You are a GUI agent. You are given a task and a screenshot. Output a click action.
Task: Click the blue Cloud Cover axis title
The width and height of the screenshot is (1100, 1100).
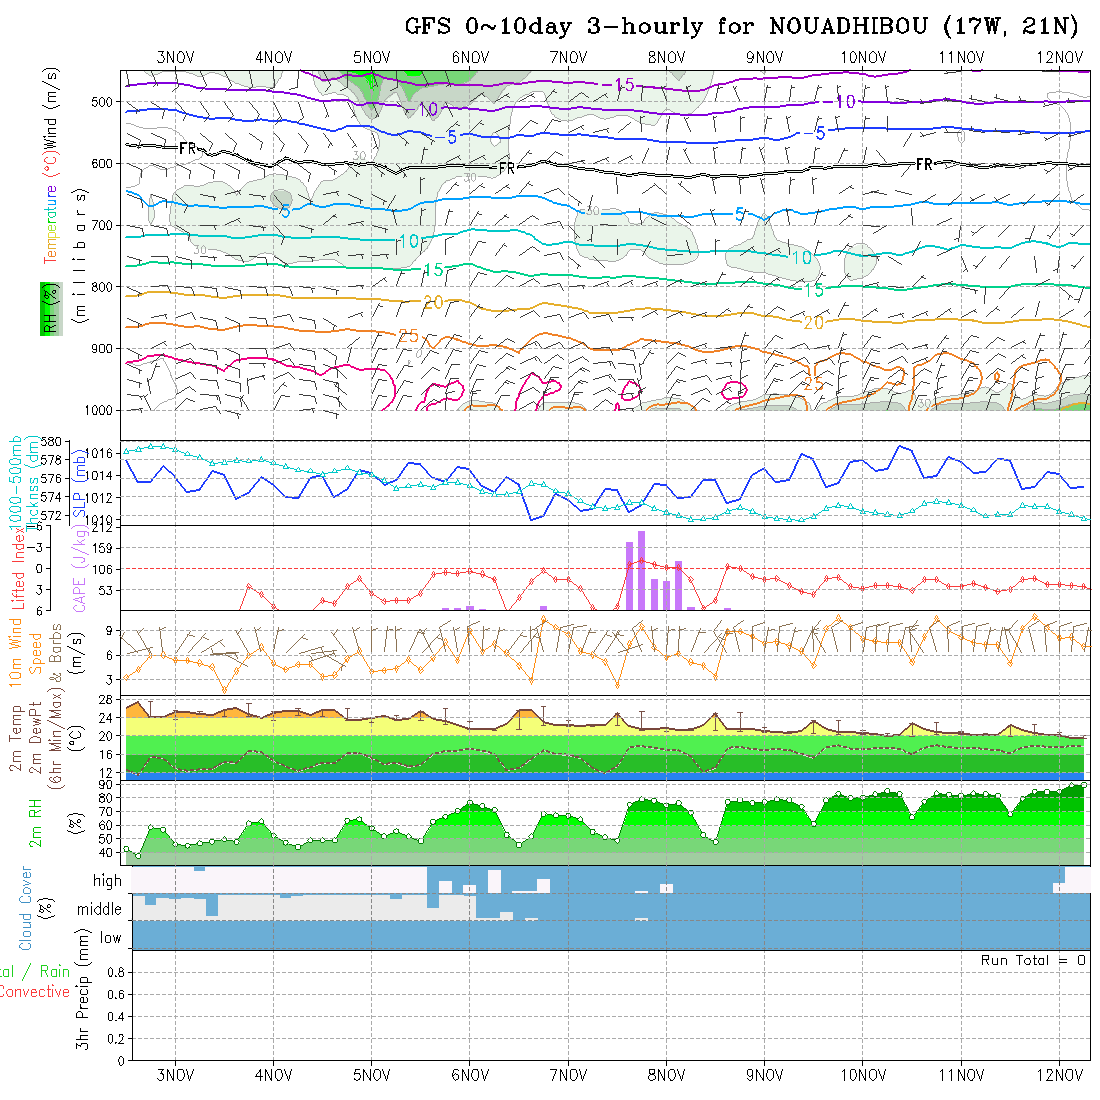(x=26, y=908)
